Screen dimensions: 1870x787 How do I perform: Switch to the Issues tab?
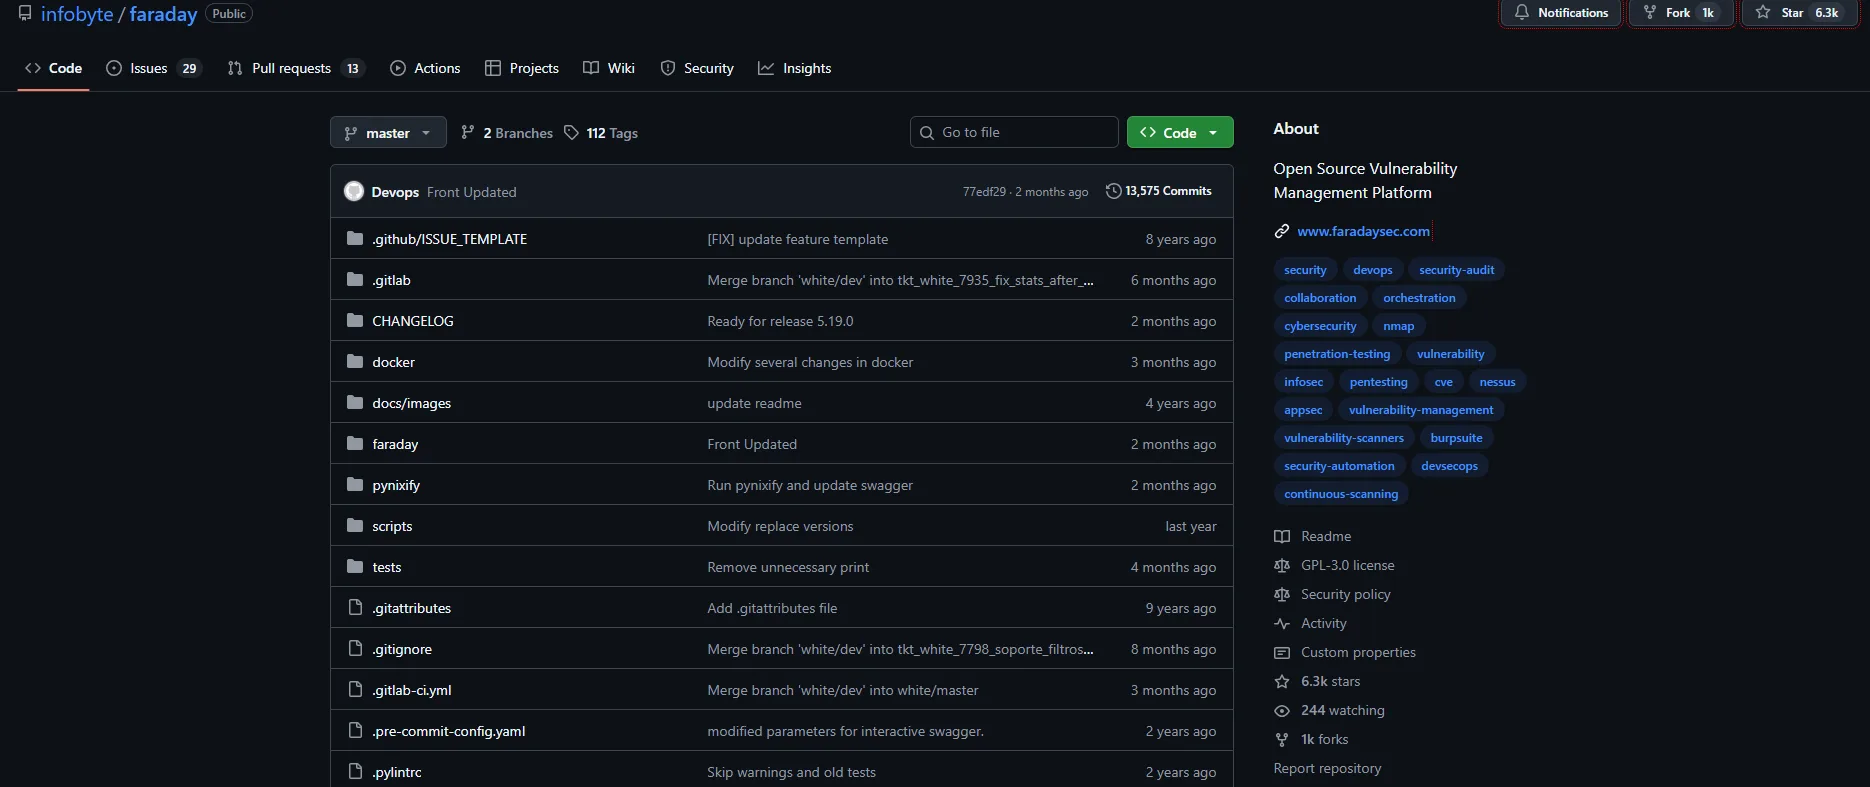153,68
